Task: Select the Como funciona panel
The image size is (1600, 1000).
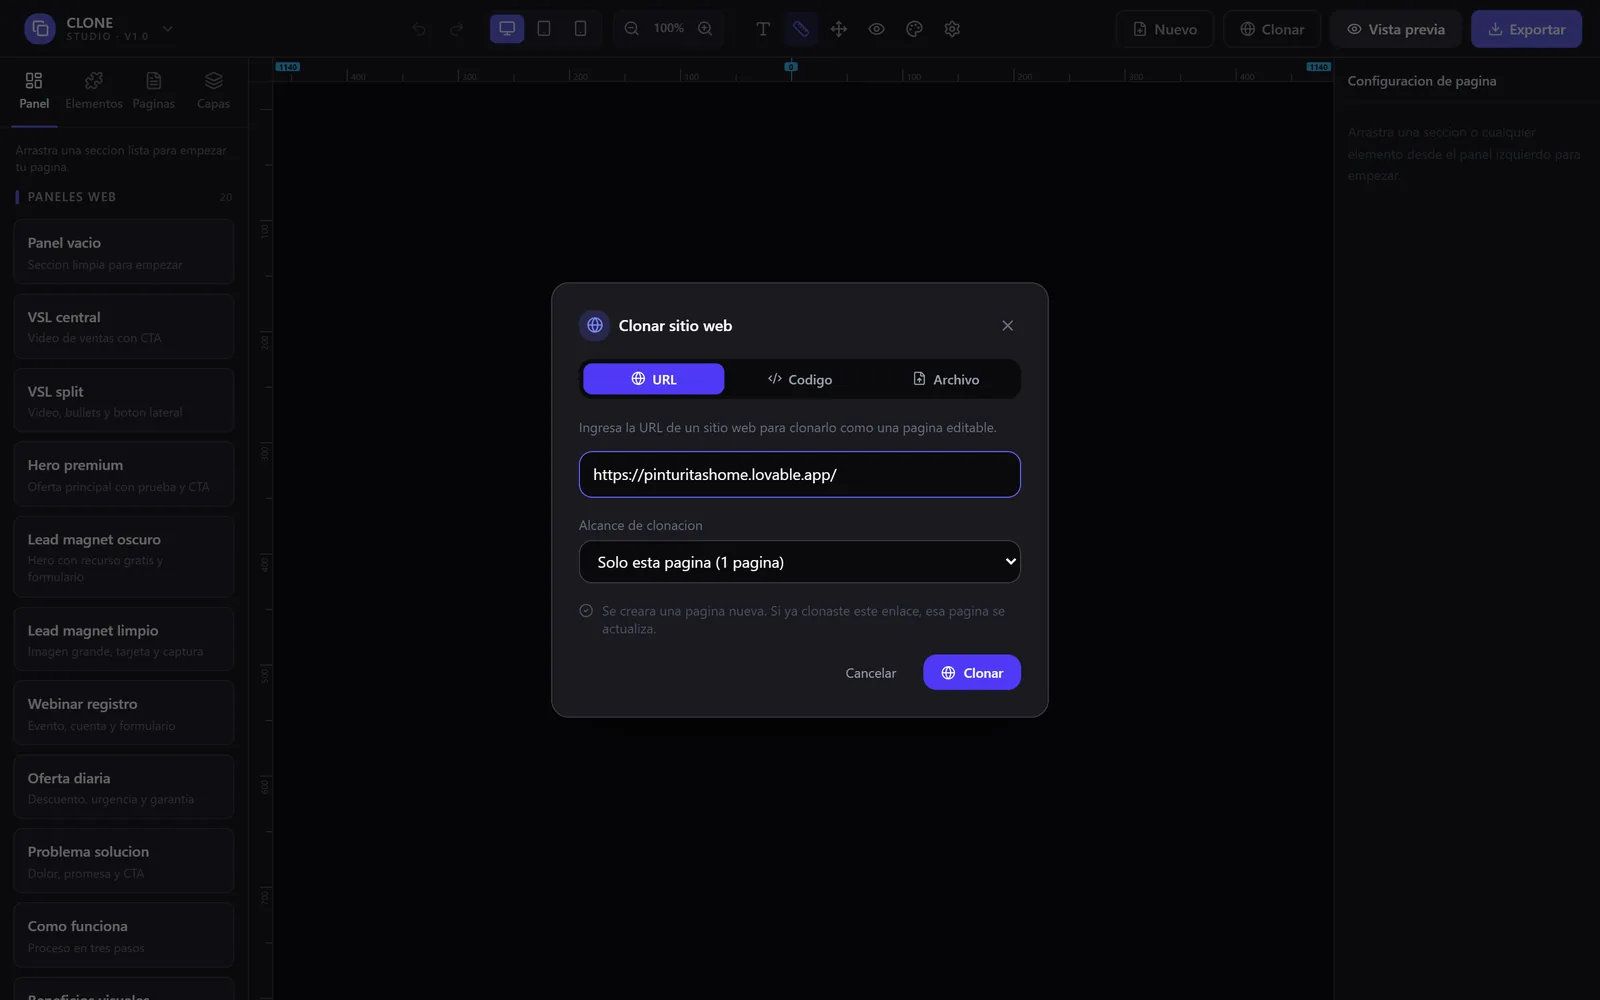Action: 124,935
